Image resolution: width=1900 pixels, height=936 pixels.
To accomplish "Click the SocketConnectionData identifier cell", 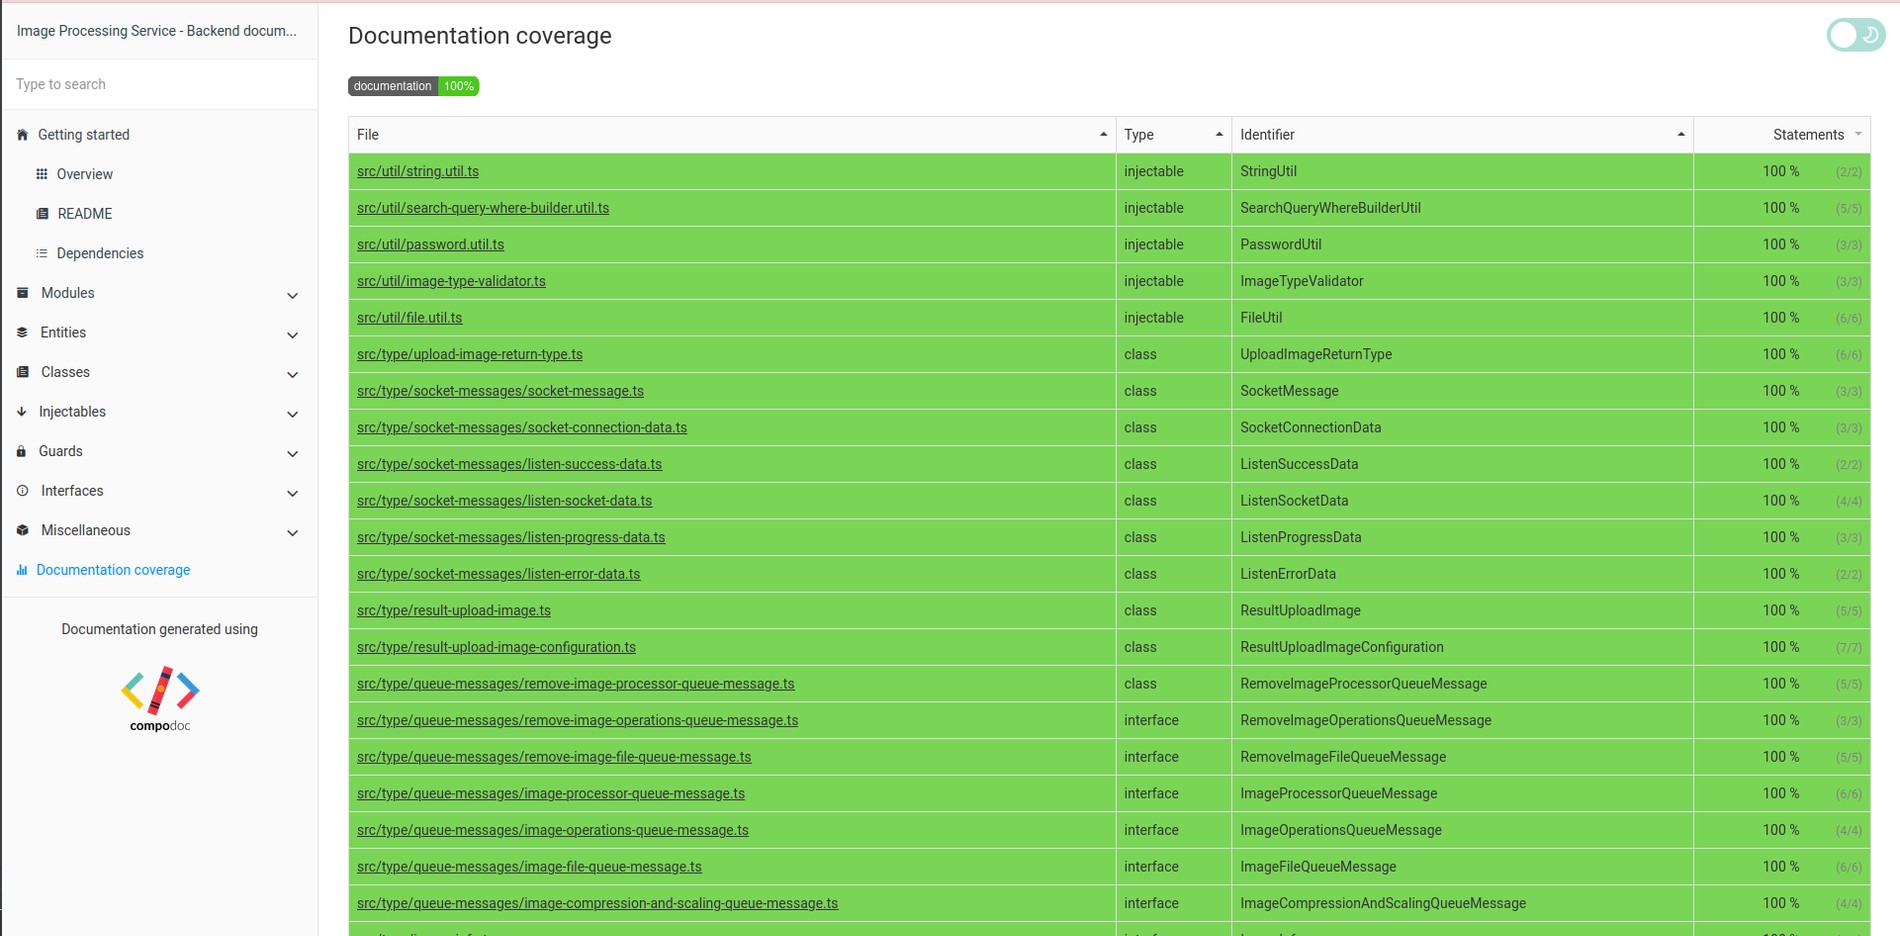I will (1462, 428).
